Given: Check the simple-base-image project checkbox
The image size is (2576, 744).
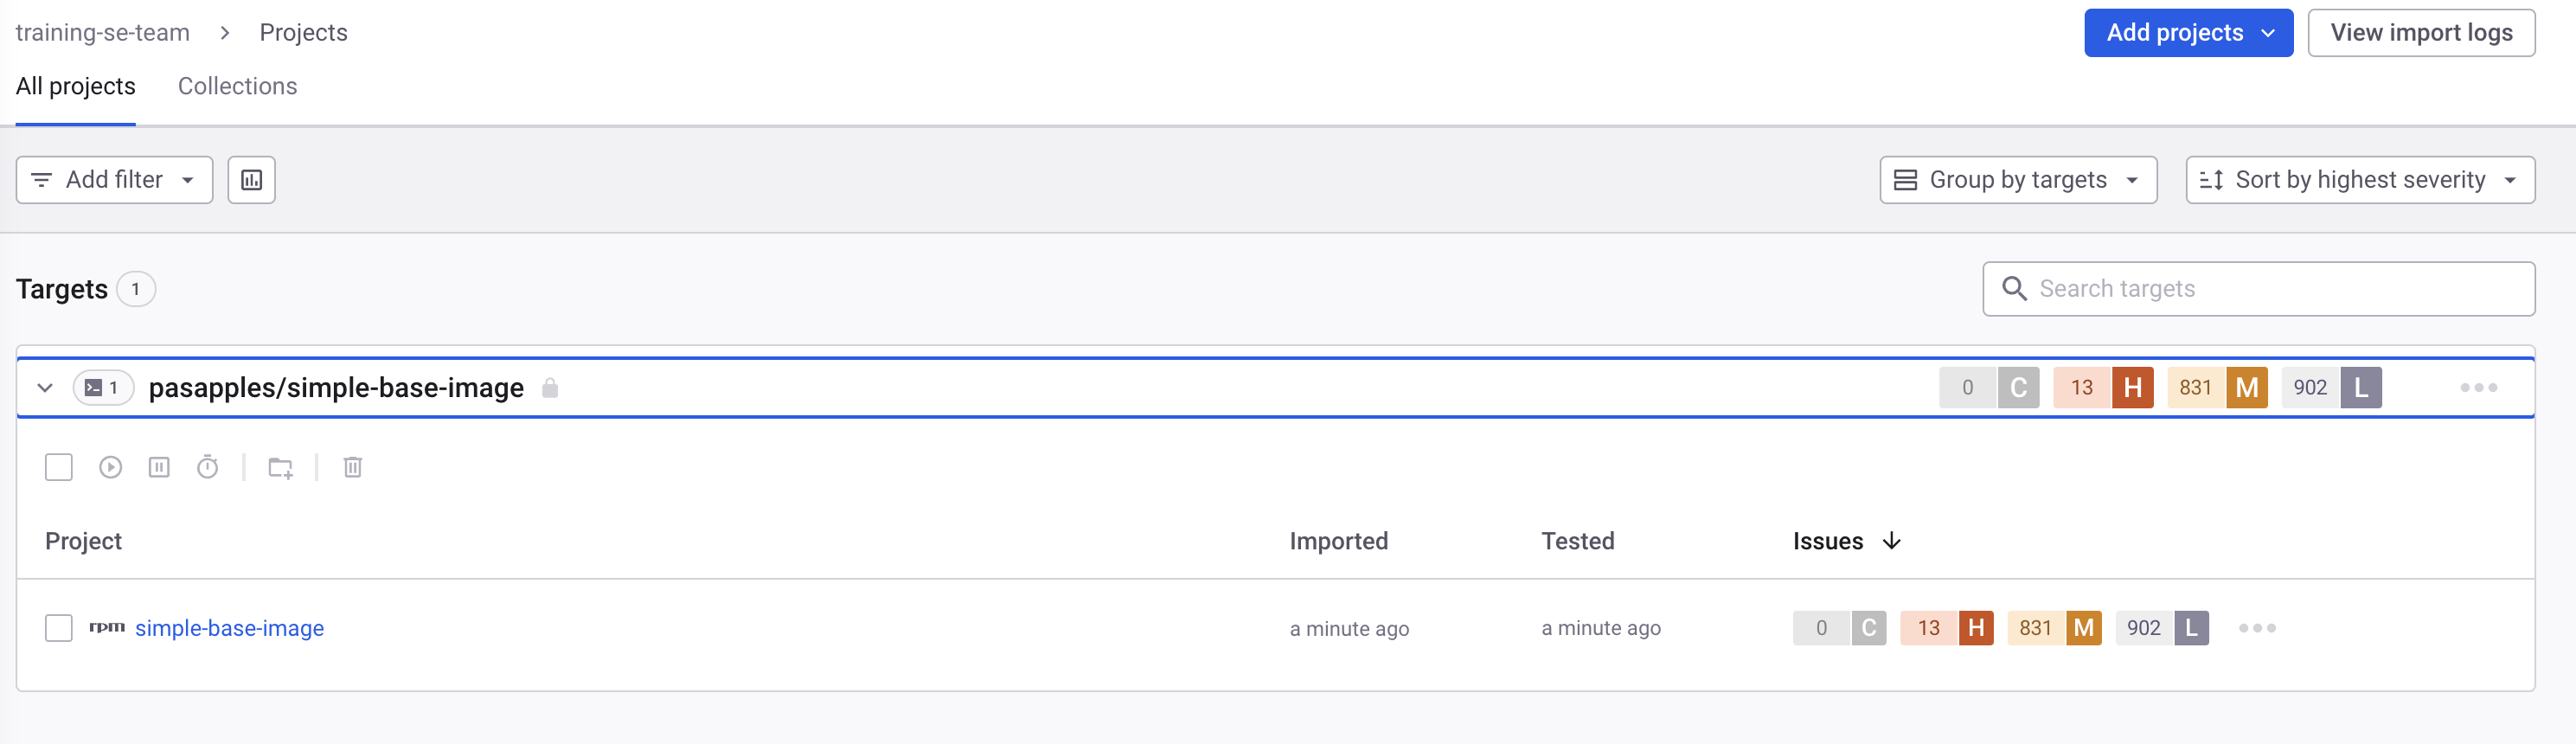Looking at the screenshot, I should tap(59, 628).
